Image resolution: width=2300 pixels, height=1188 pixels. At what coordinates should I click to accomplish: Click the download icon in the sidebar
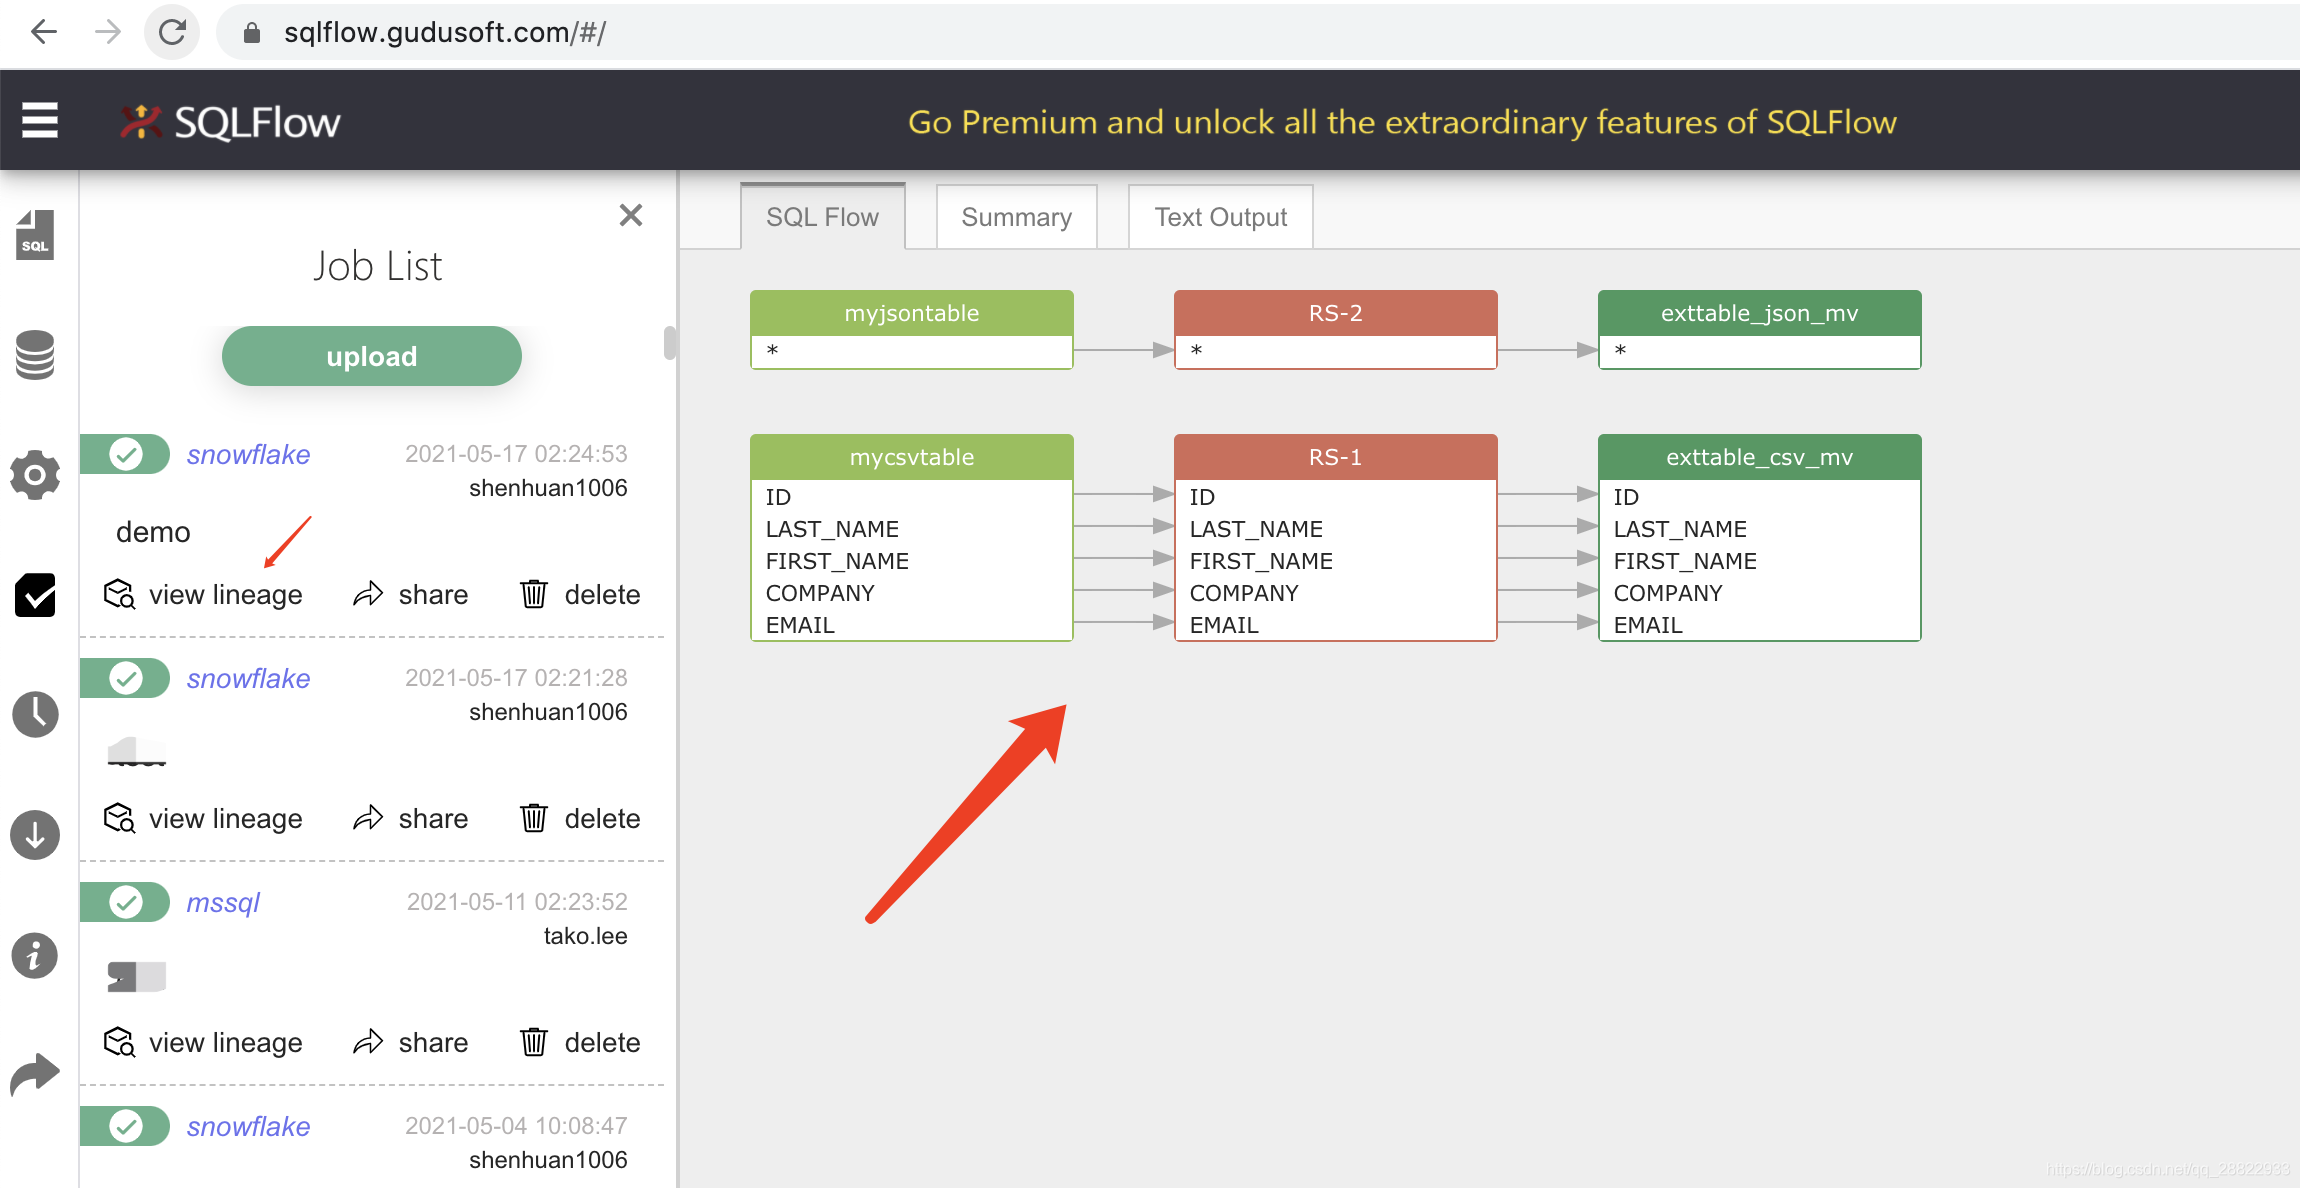[35, 834]
